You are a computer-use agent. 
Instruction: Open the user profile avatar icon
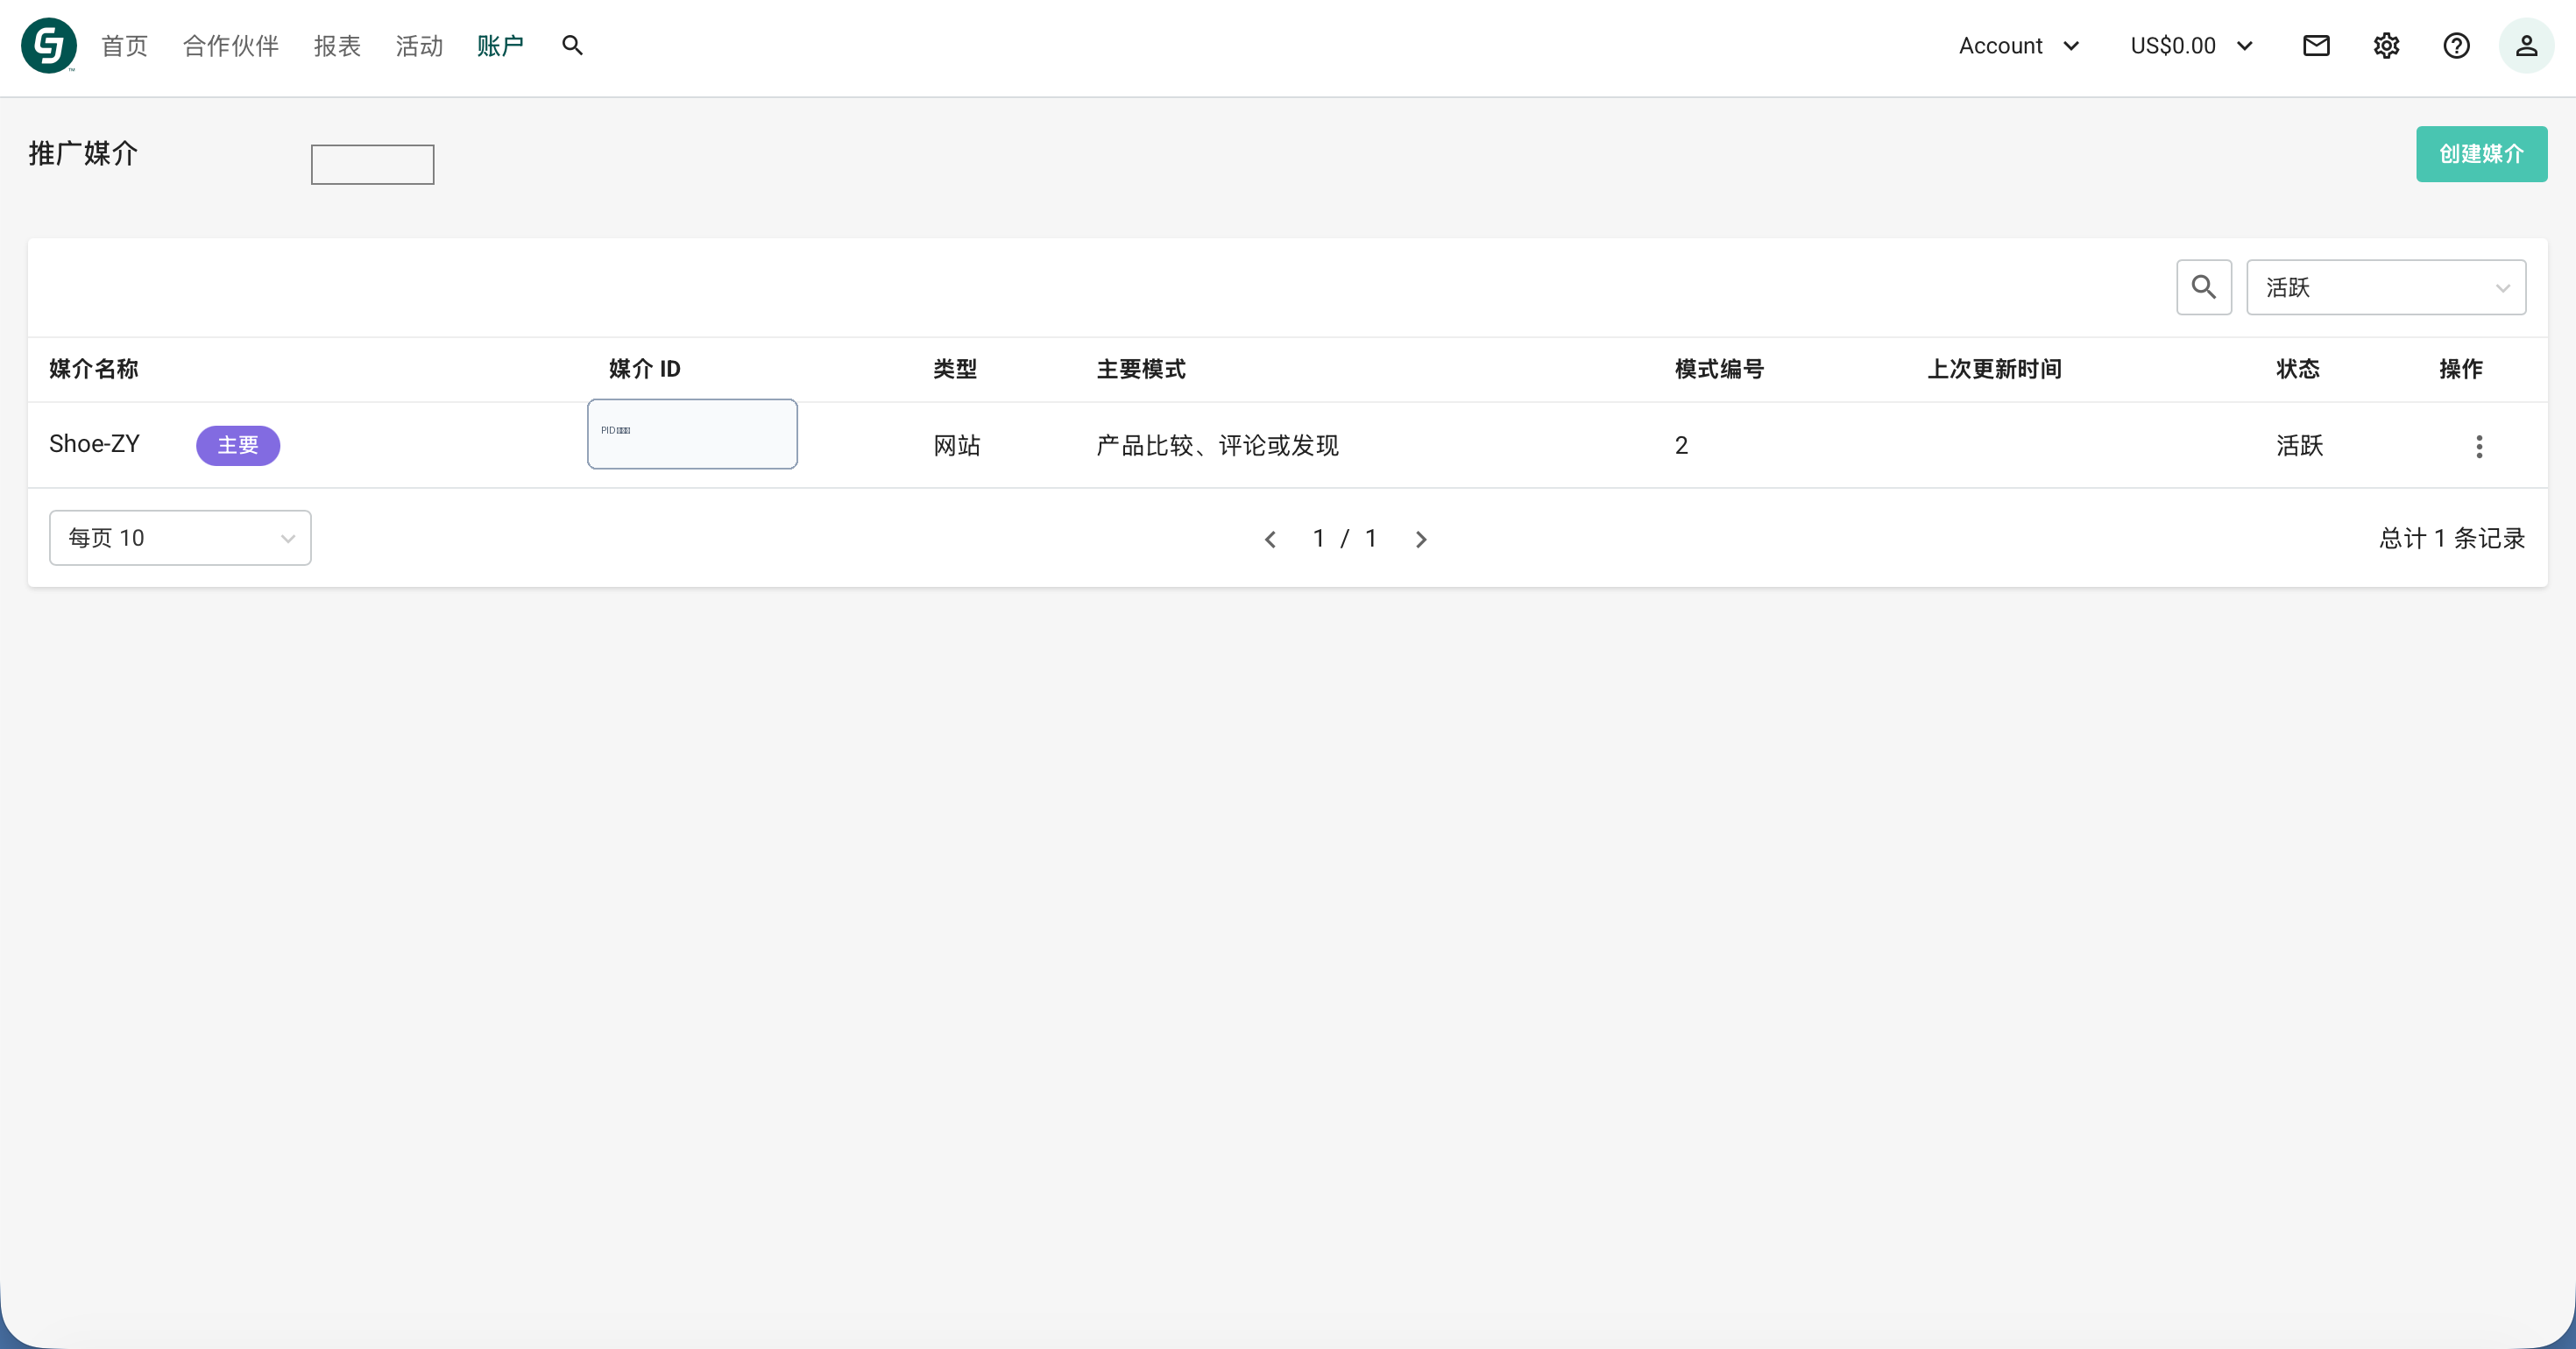point(2526,46)
